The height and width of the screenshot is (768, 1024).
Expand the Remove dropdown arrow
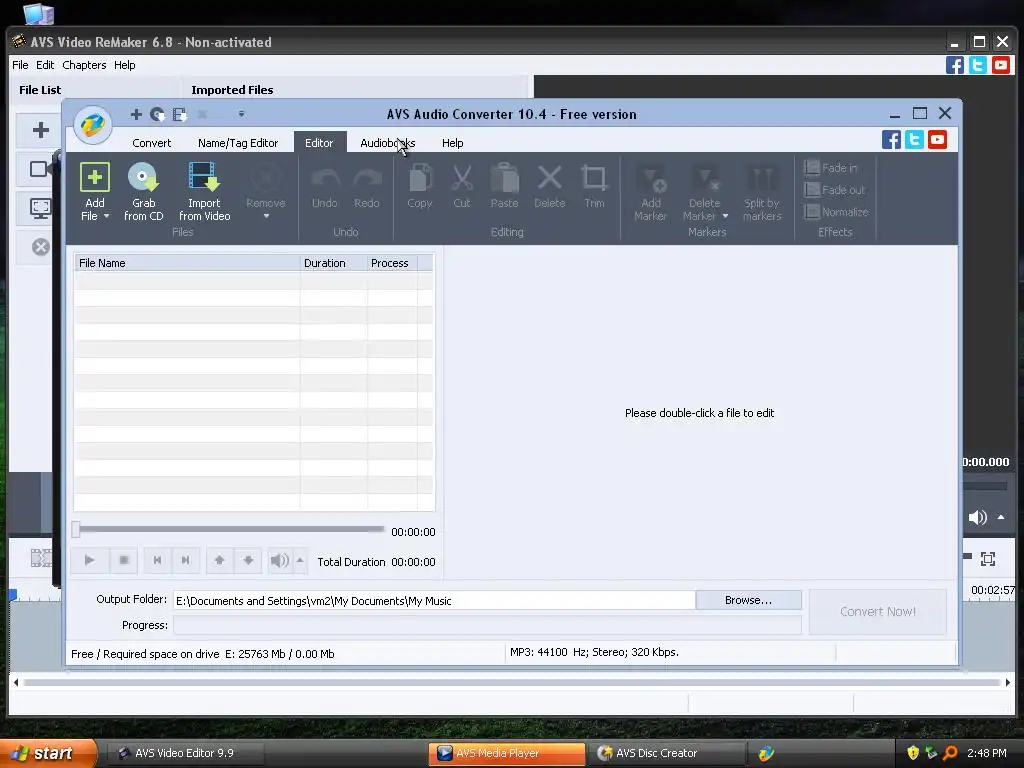[266, 216]
